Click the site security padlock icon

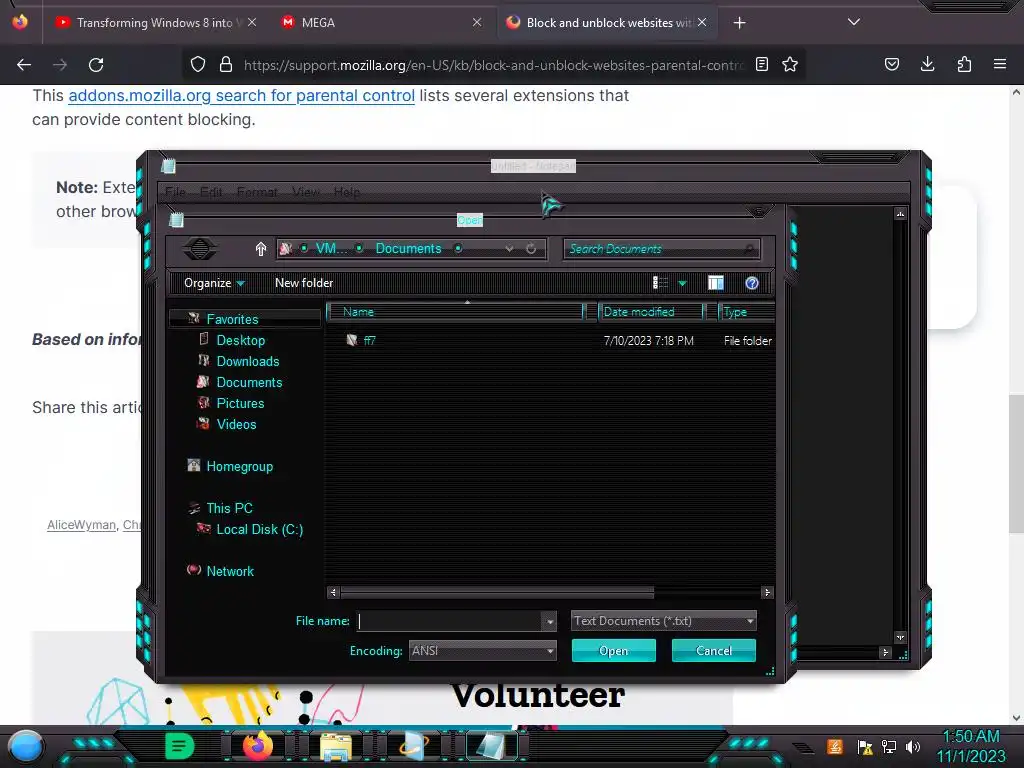pos(226,64)
